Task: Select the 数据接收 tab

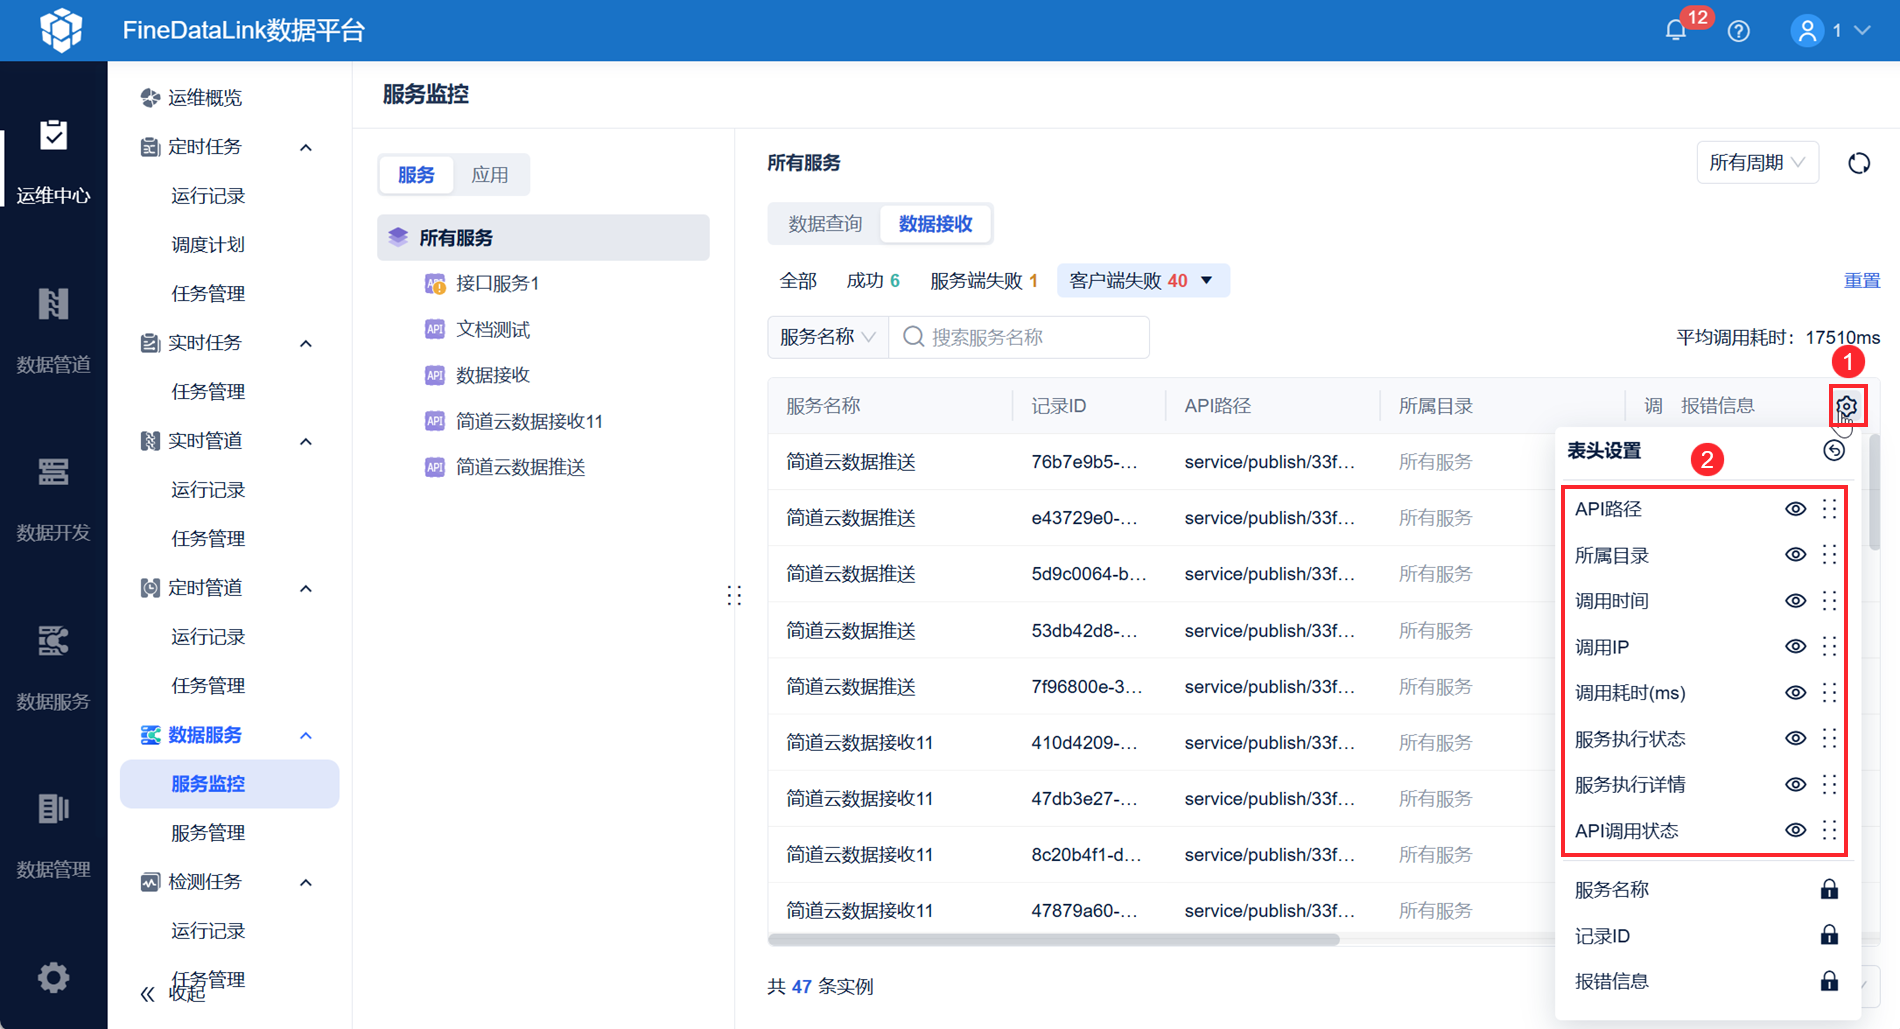Action: 935,224
